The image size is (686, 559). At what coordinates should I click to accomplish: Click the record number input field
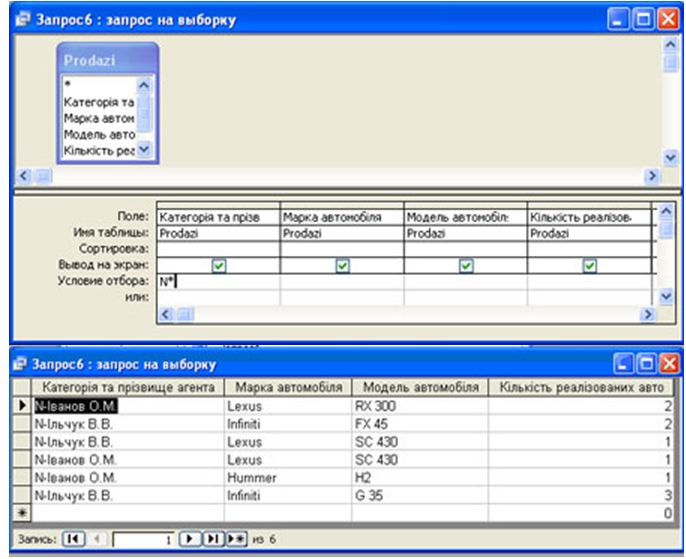[143, 539]
